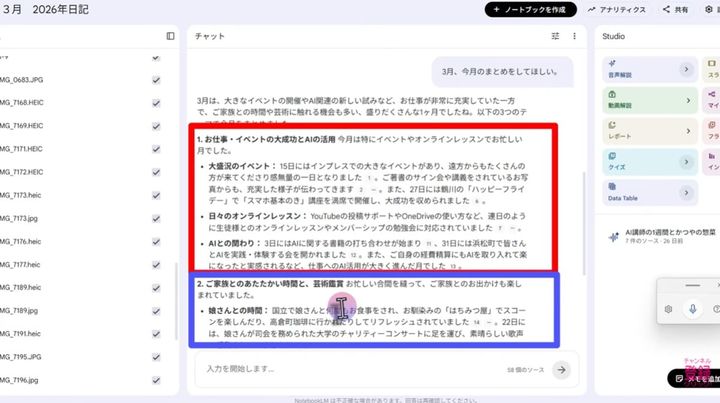Image resolution: width=720 pixels, height=403 pixels.
Task: Select the MG_7191.heic source name
Action: pyautogui.click(x=21, y=334)
